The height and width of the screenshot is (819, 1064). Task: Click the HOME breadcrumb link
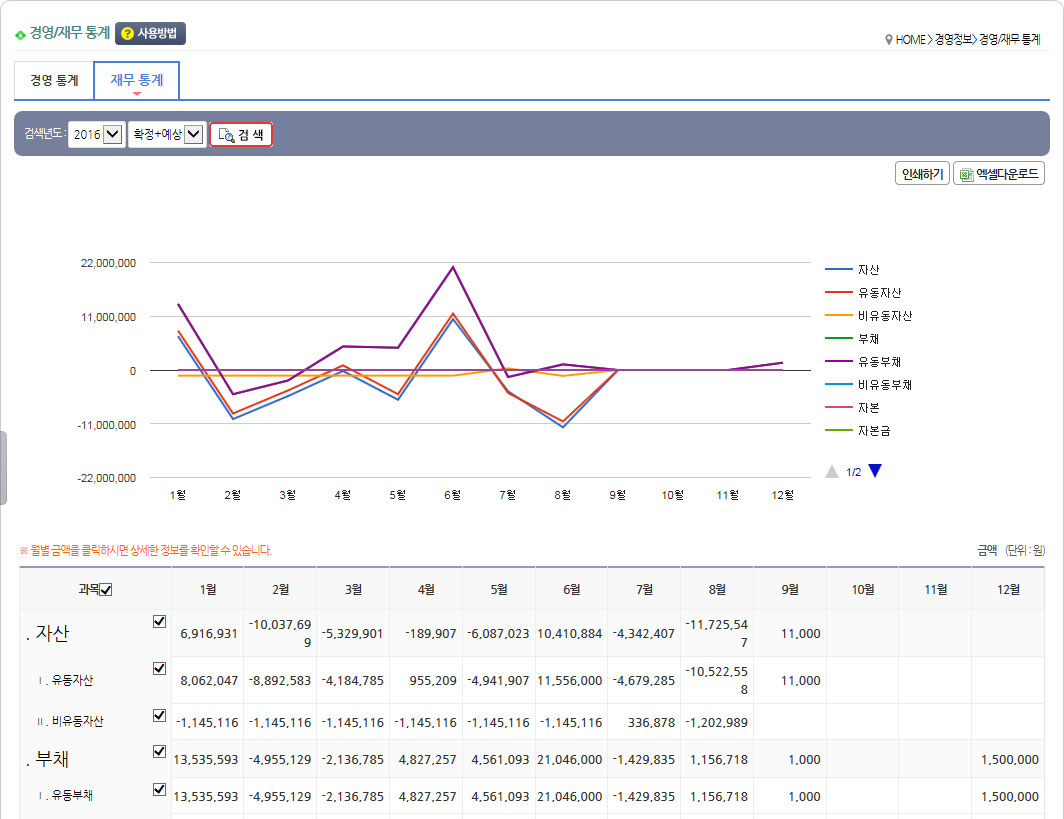tap(910, 40)
